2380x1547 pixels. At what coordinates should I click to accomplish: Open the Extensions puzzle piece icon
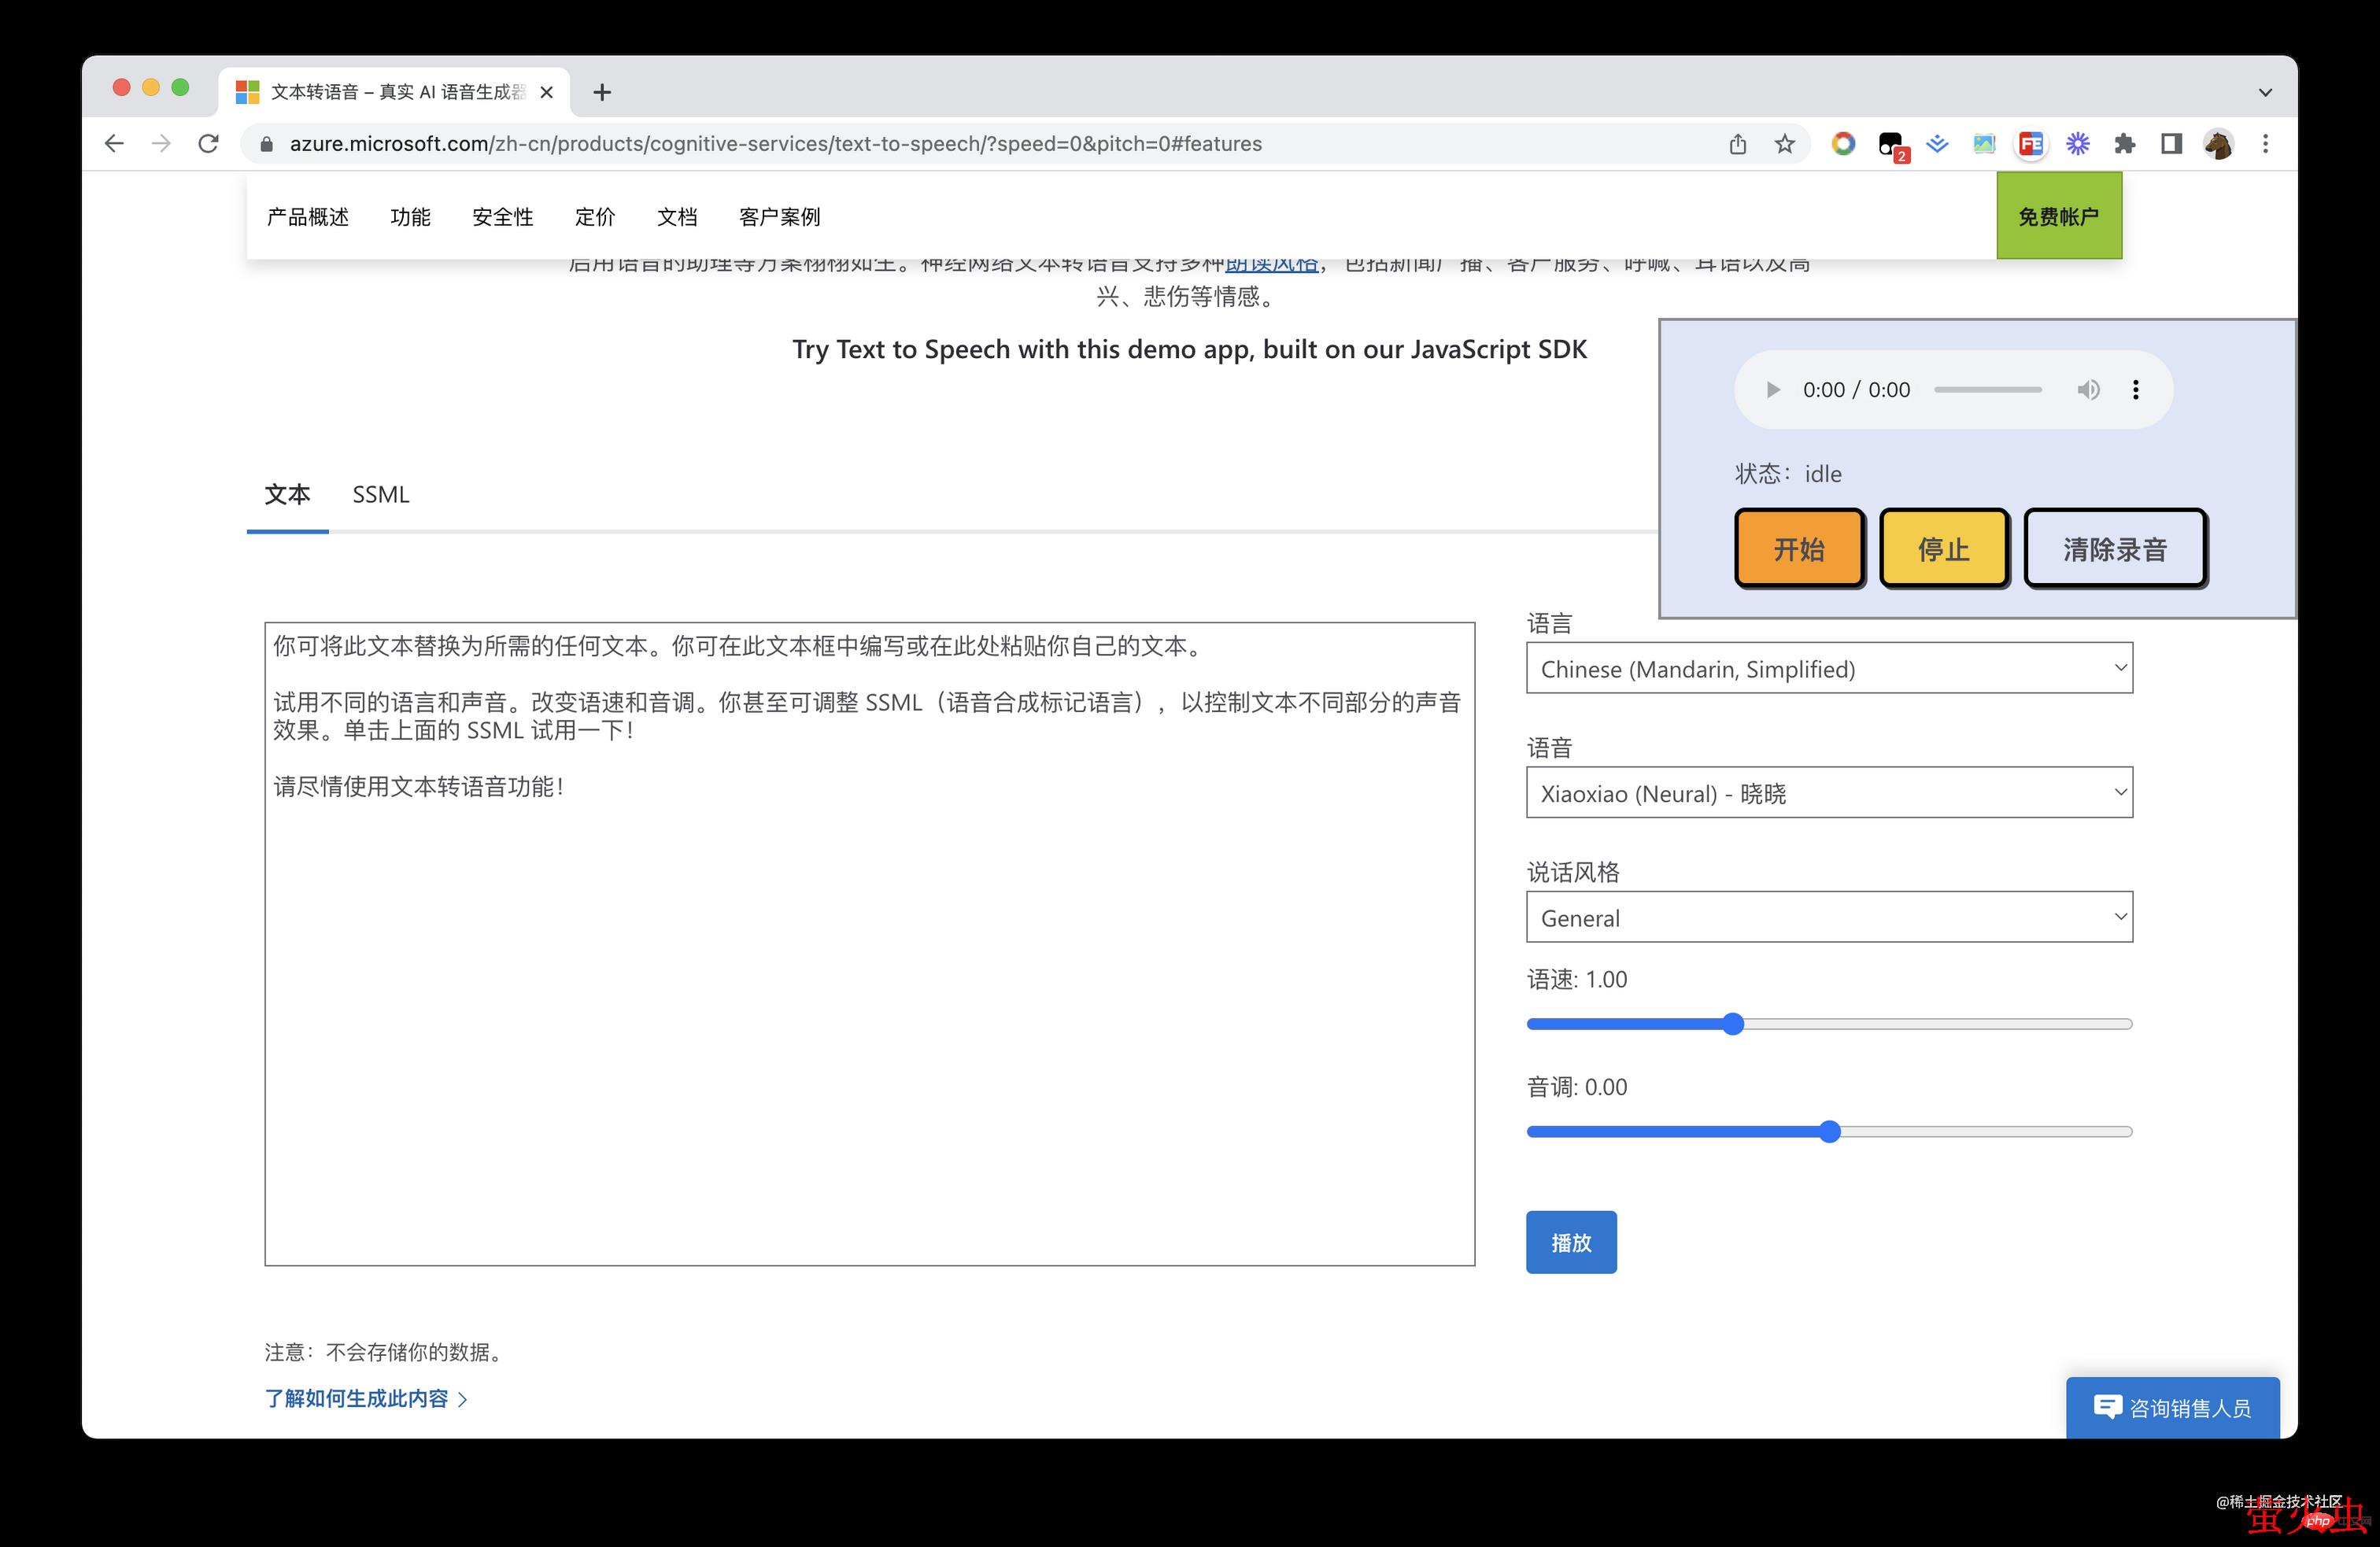pyautogui.click(x=2125, y=144)
